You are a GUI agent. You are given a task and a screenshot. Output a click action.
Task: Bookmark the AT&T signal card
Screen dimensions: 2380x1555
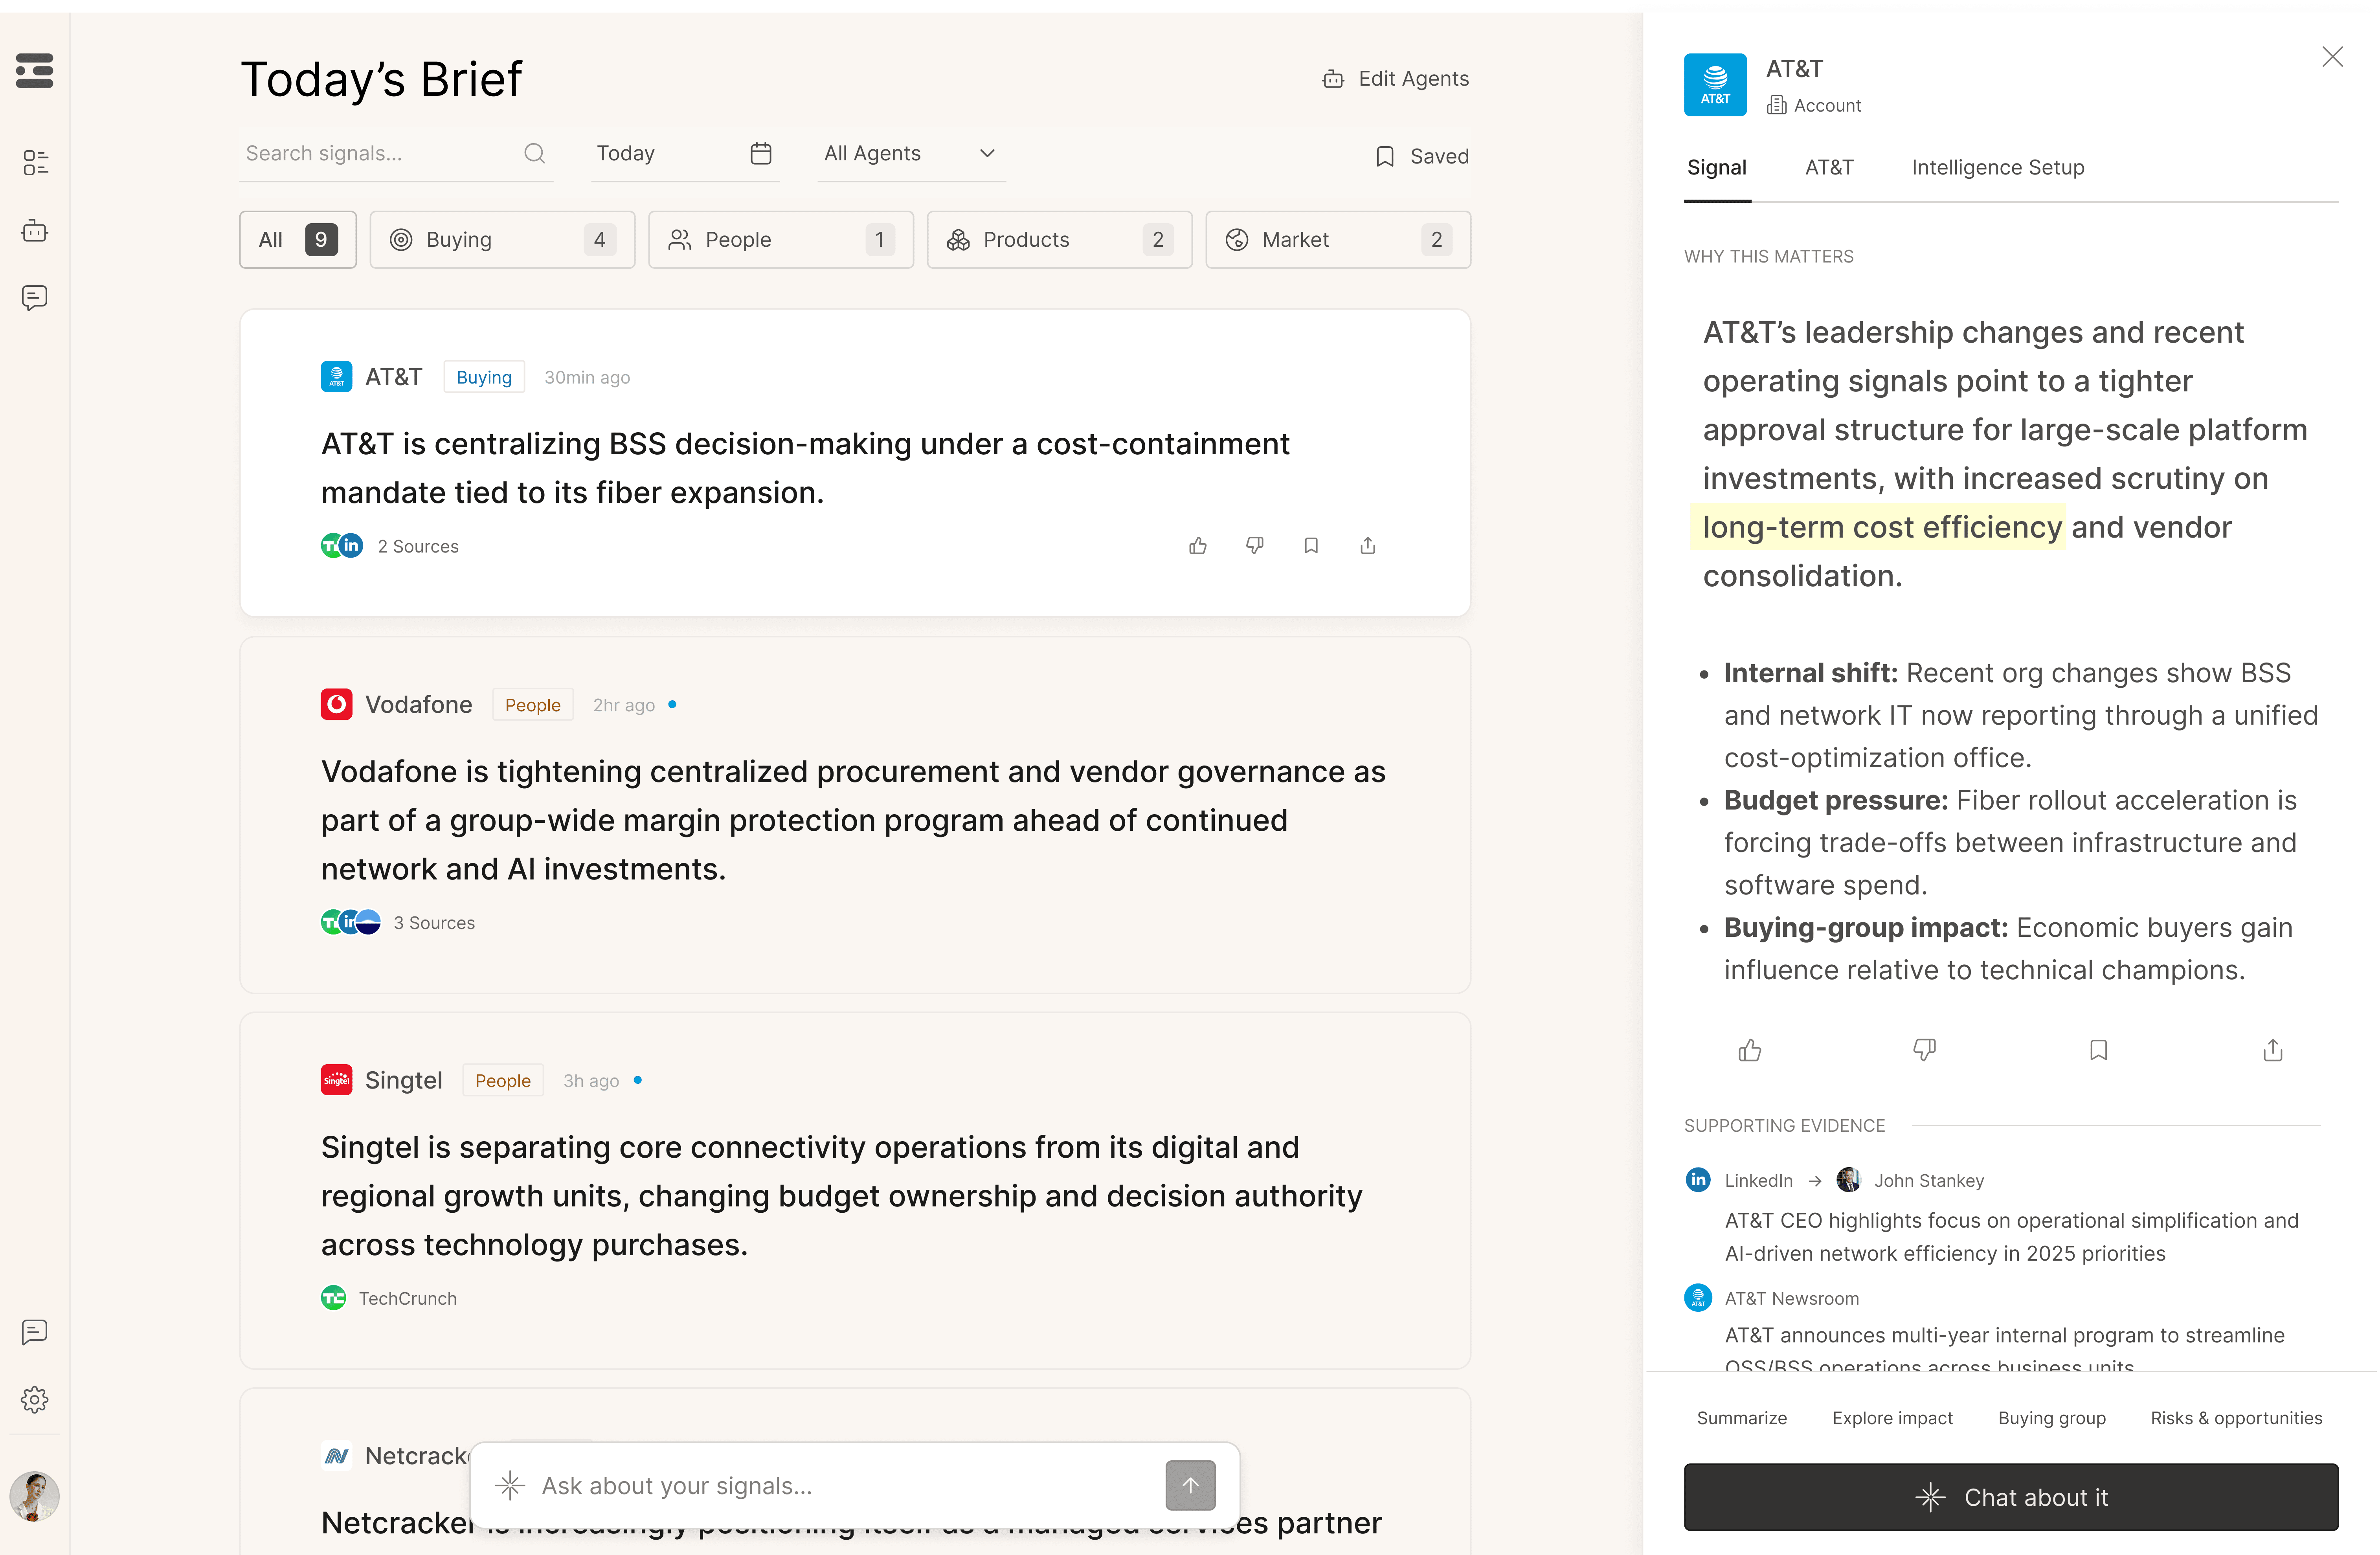click(x=1311, y=546)
